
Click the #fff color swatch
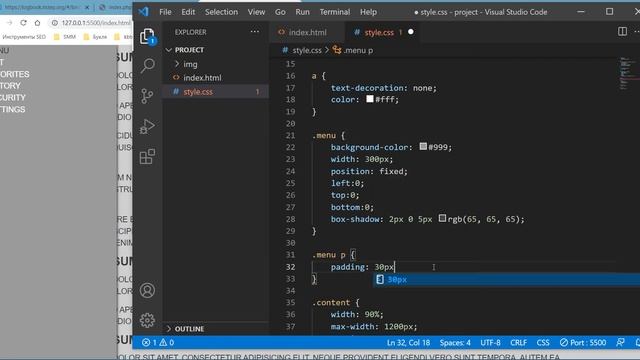tap(370, 99)
